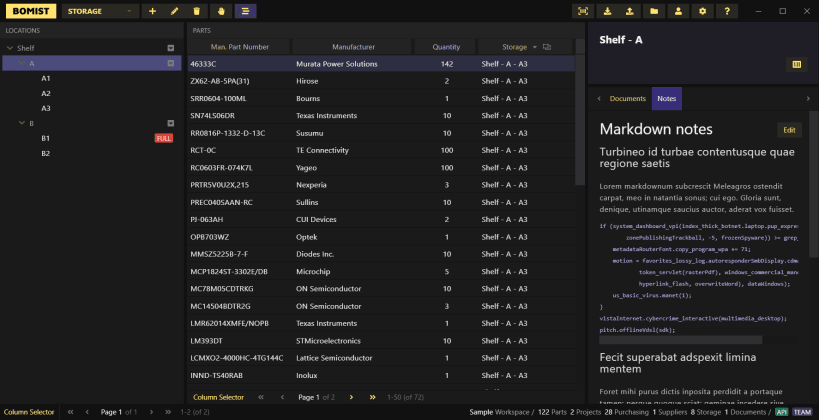Click the 122 Parts status bar entry
Viewport: 819px width, 420px height.
point(552,412)
